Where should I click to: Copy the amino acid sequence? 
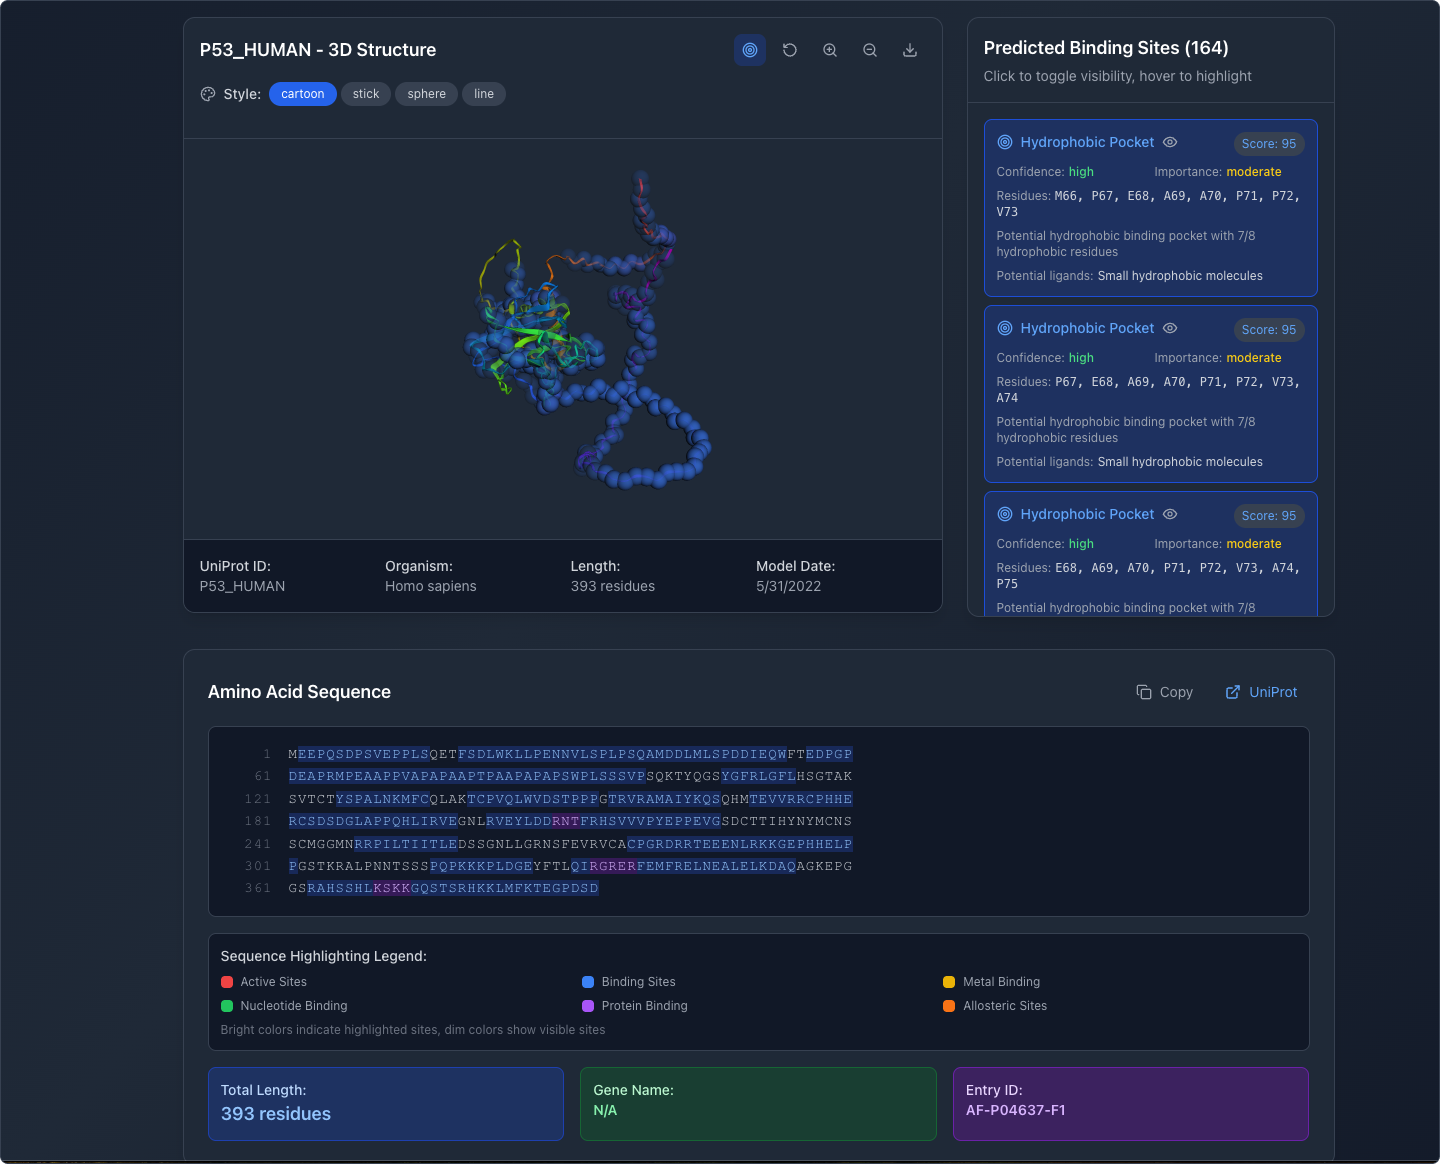pos(1165,692)
